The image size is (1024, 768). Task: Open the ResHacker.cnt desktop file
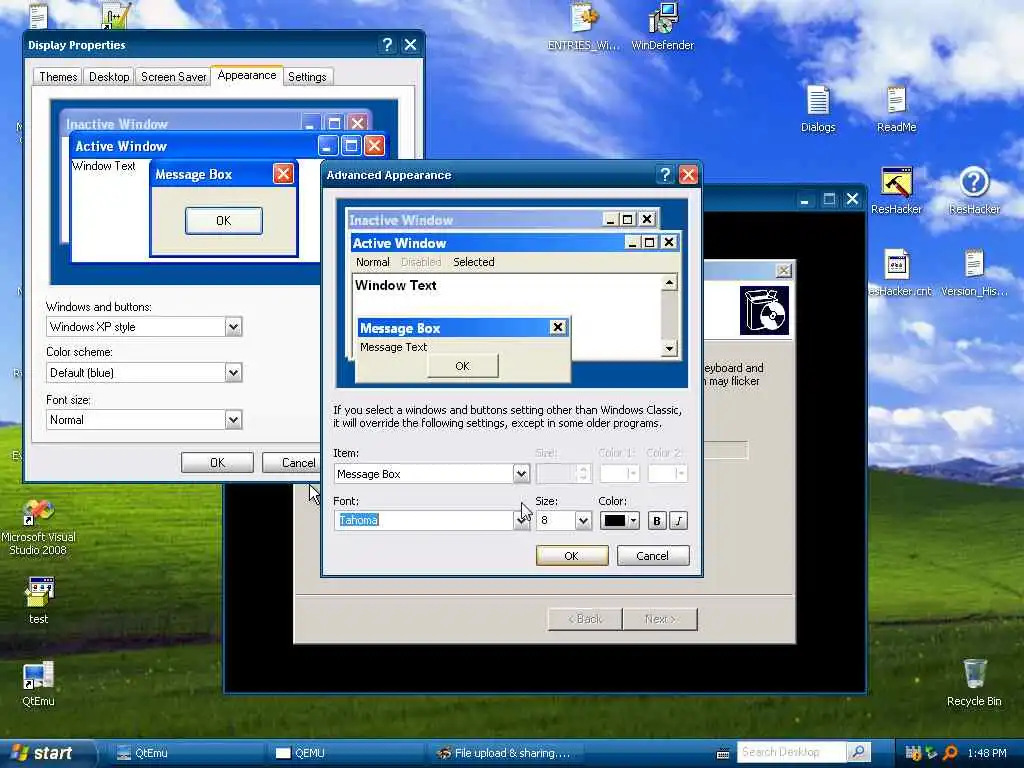pos(899,273)
